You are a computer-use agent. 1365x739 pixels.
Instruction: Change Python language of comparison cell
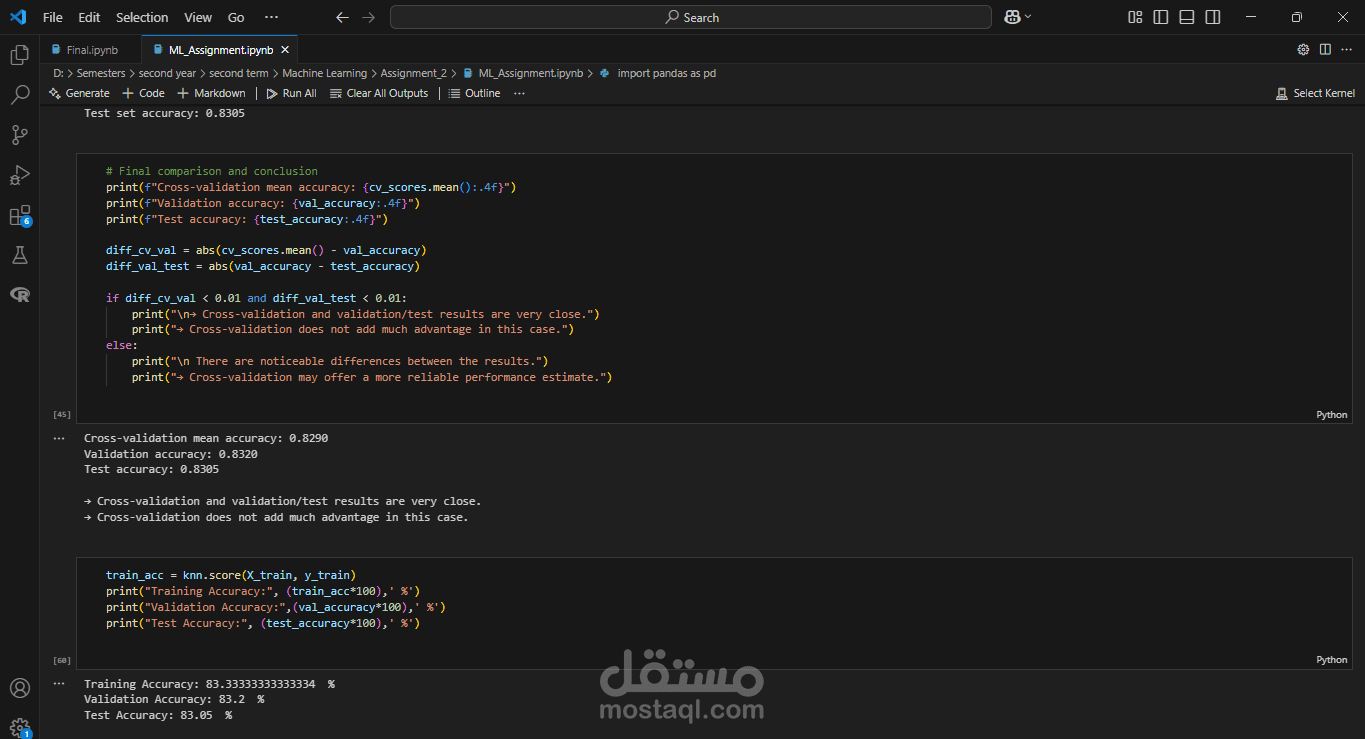(x=1331, y=415)
